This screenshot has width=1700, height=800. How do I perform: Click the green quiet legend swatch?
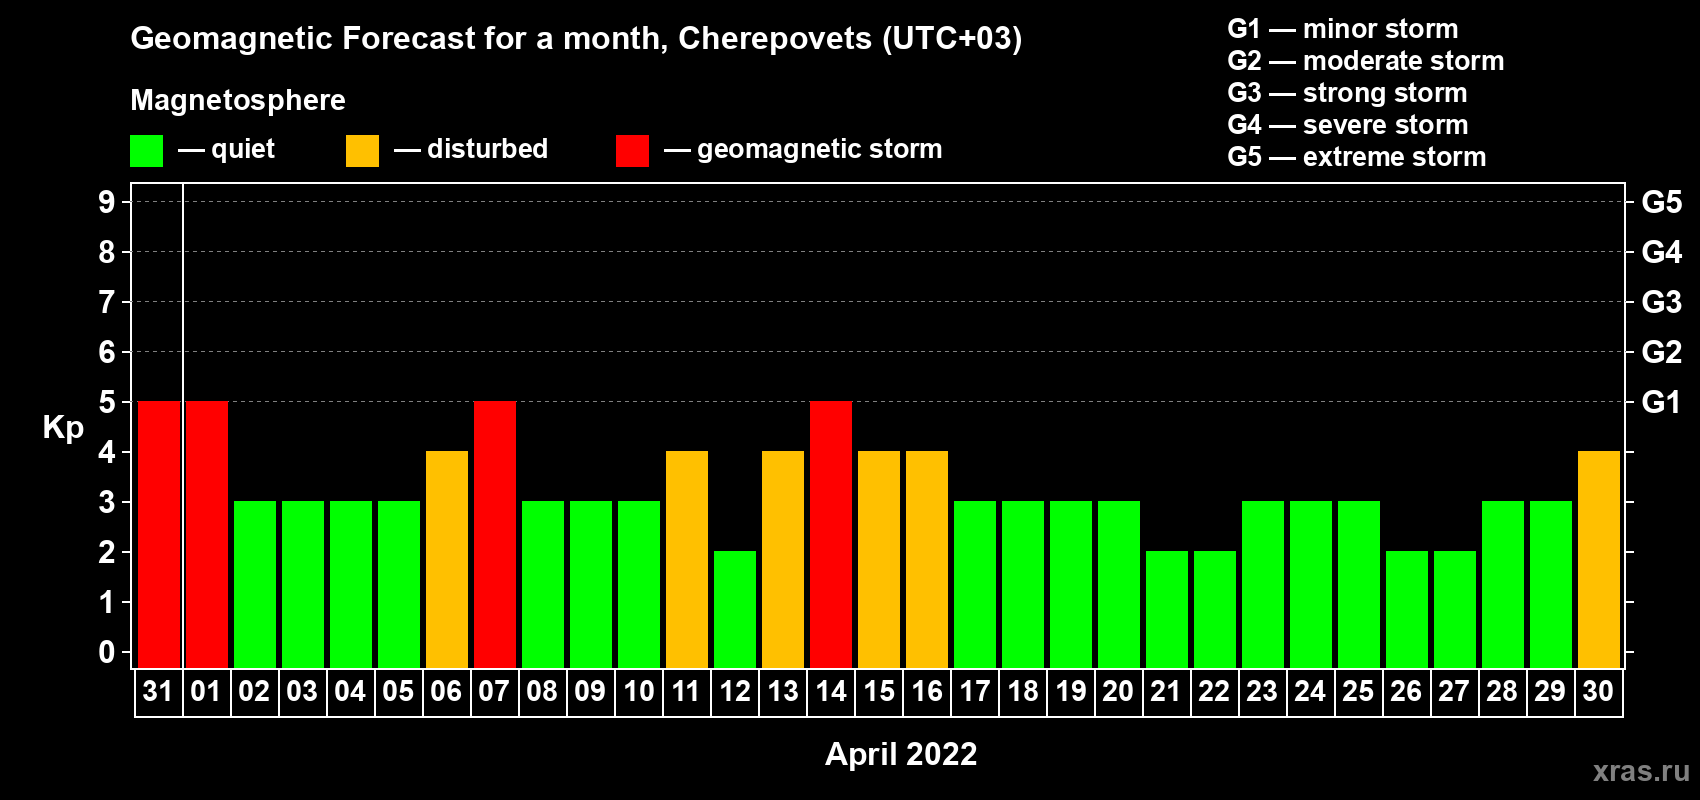(x=146, y=151)
